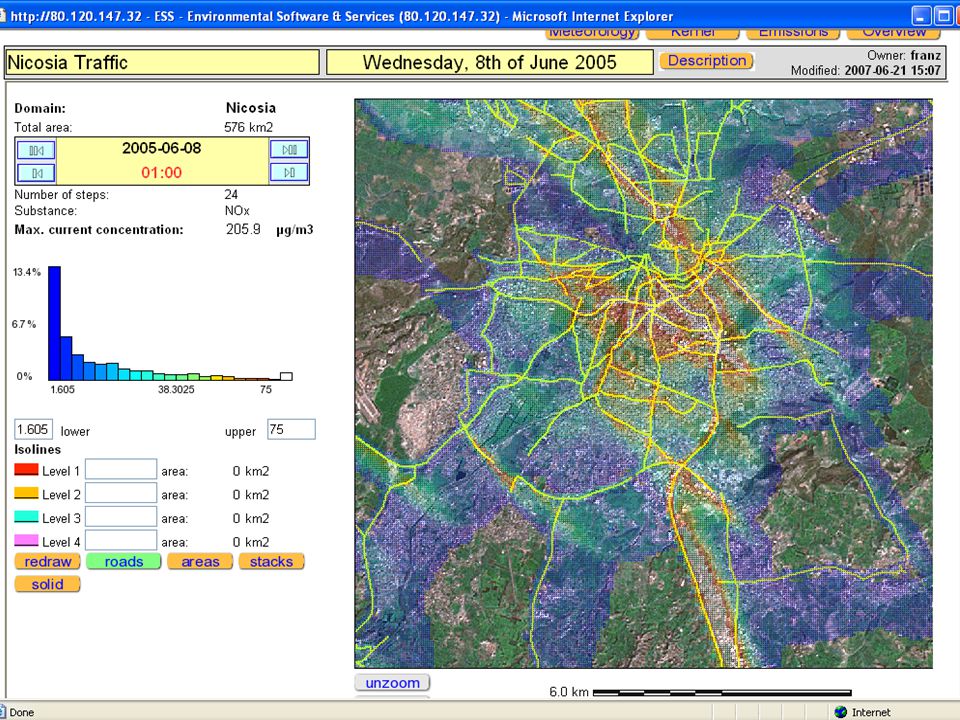This screenshot has width=960, height=720.
Task: Click the owner name franz
Action: (926, 55)
